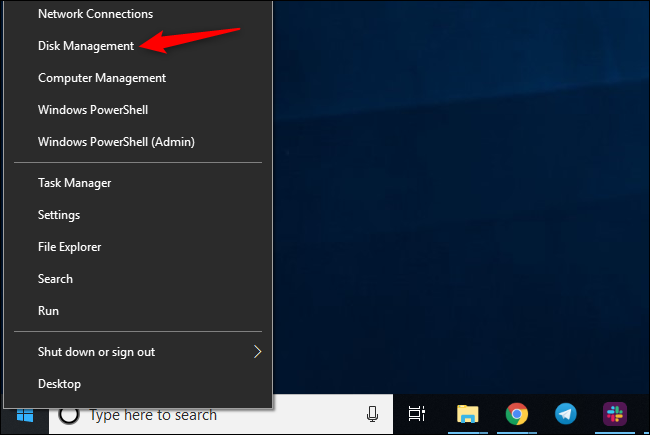The height and width of the screenshot is (435, 650).
Task: Open Slack from the taskbar
Action: coord(614,414)
